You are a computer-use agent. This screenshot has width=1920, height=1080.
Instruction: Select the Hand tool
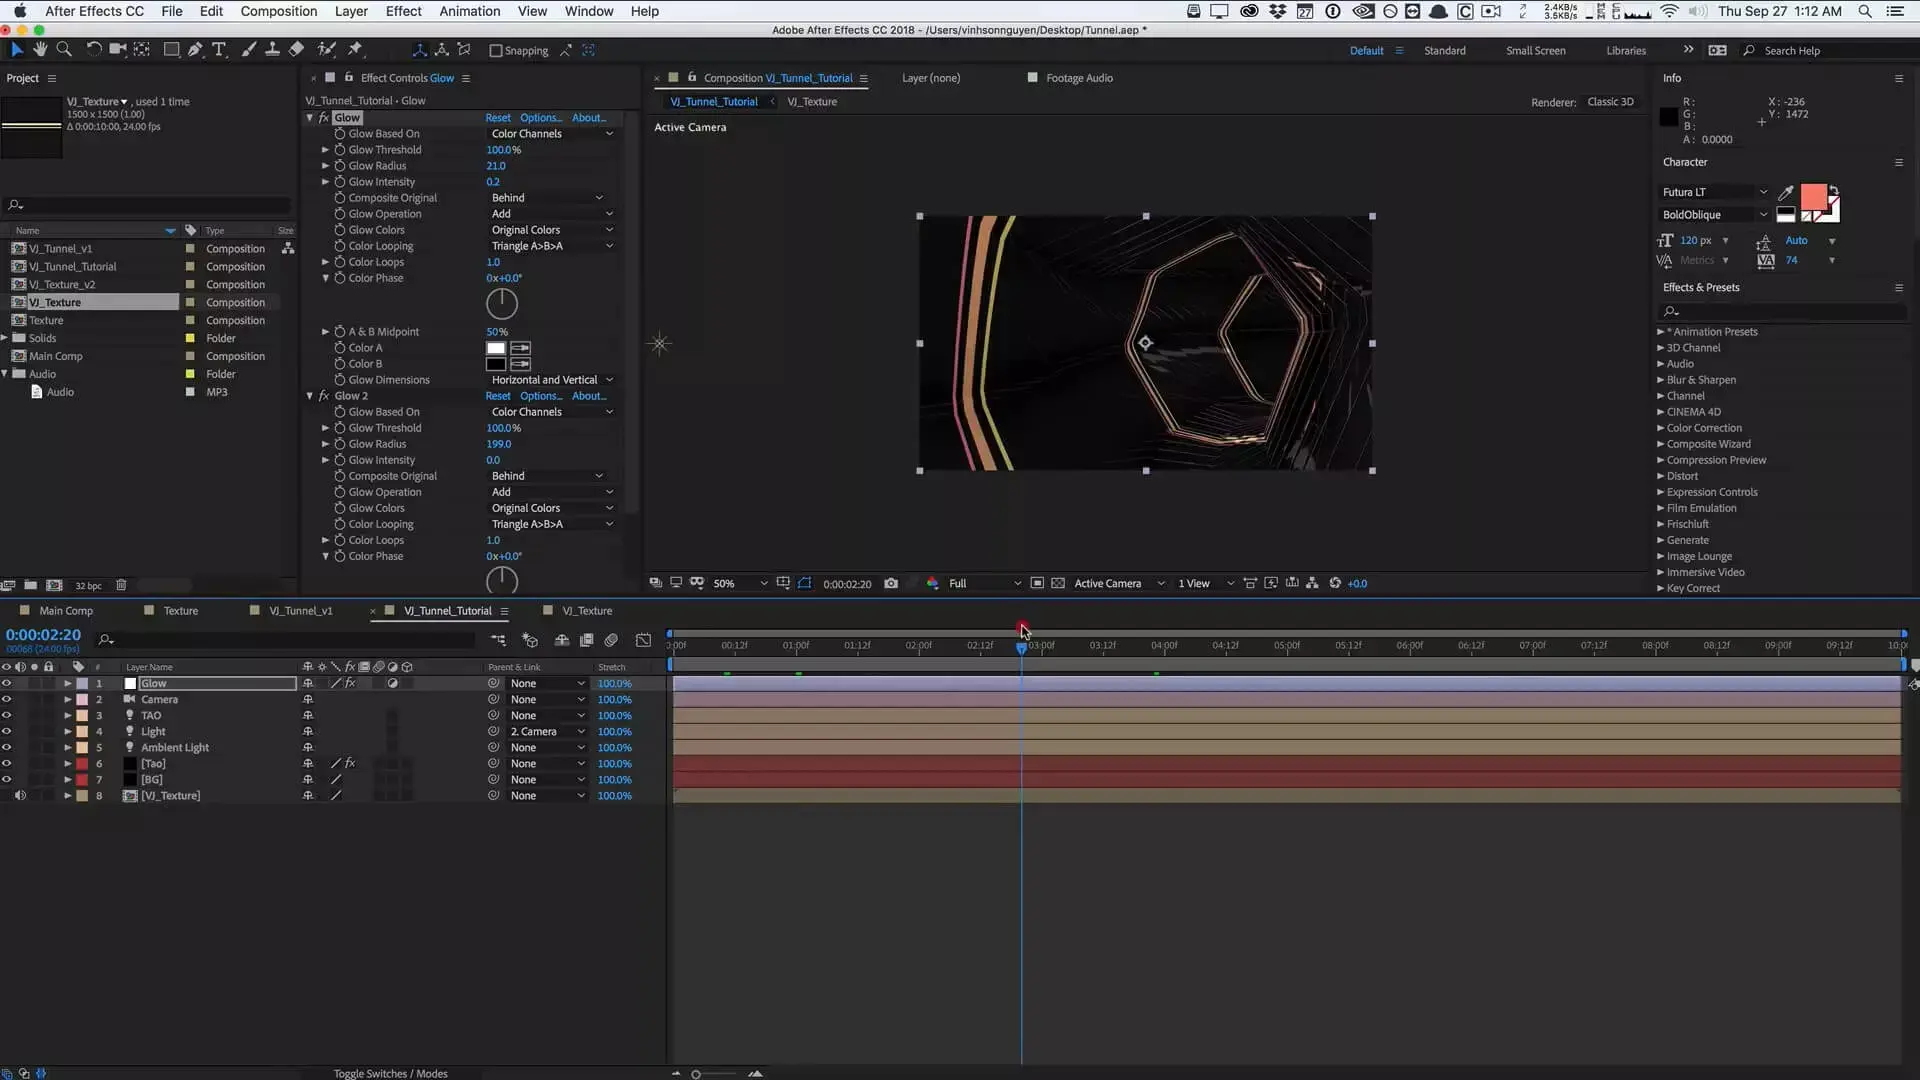point(40,49)
